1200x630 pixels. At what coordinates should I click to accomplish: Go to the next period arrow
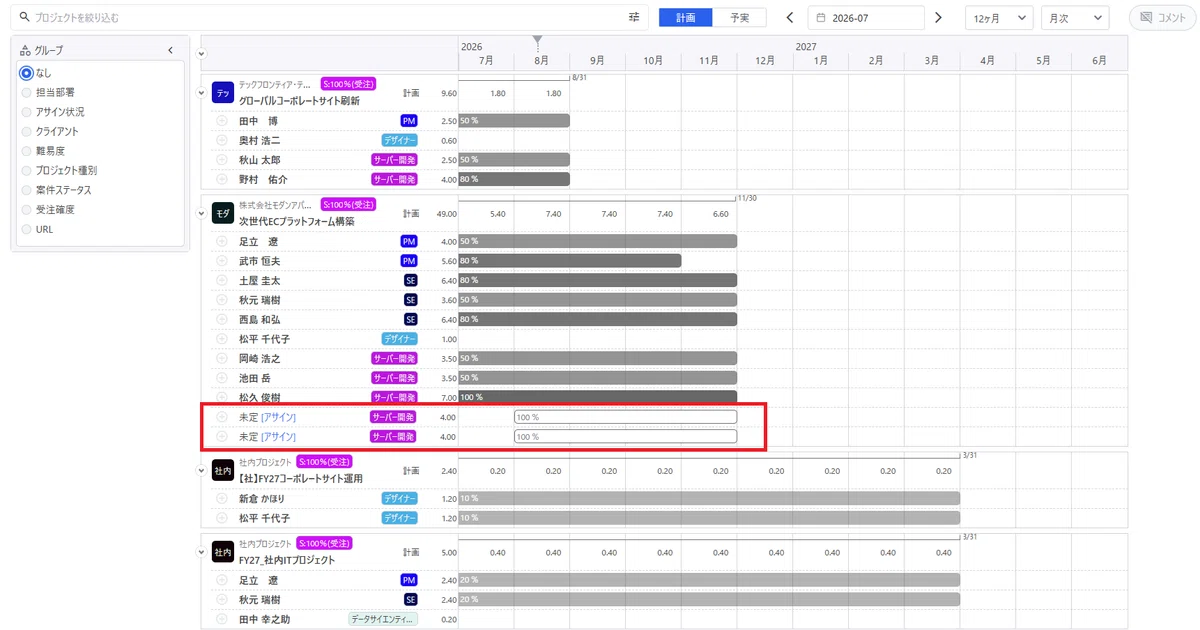[938, 18]
